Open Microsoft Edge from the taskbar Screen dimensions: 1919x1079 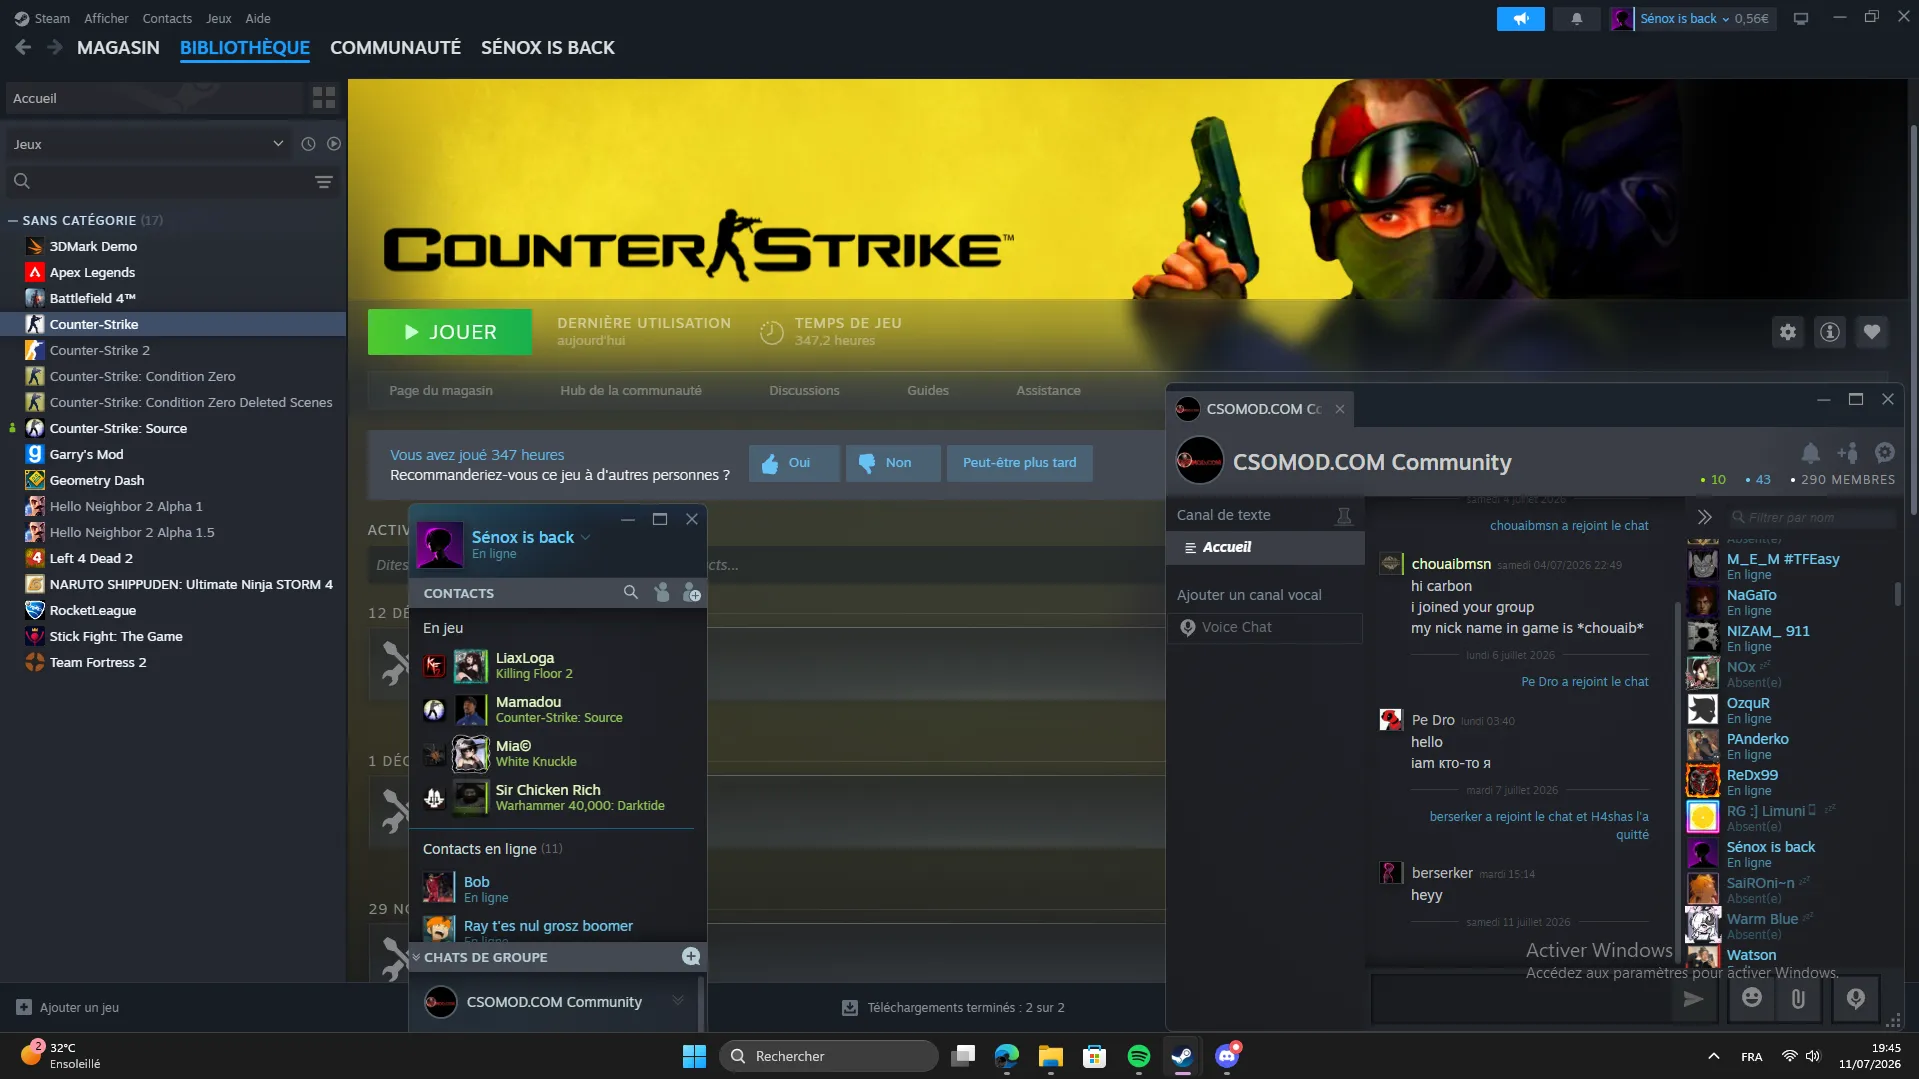(x=1006, y=1056)
